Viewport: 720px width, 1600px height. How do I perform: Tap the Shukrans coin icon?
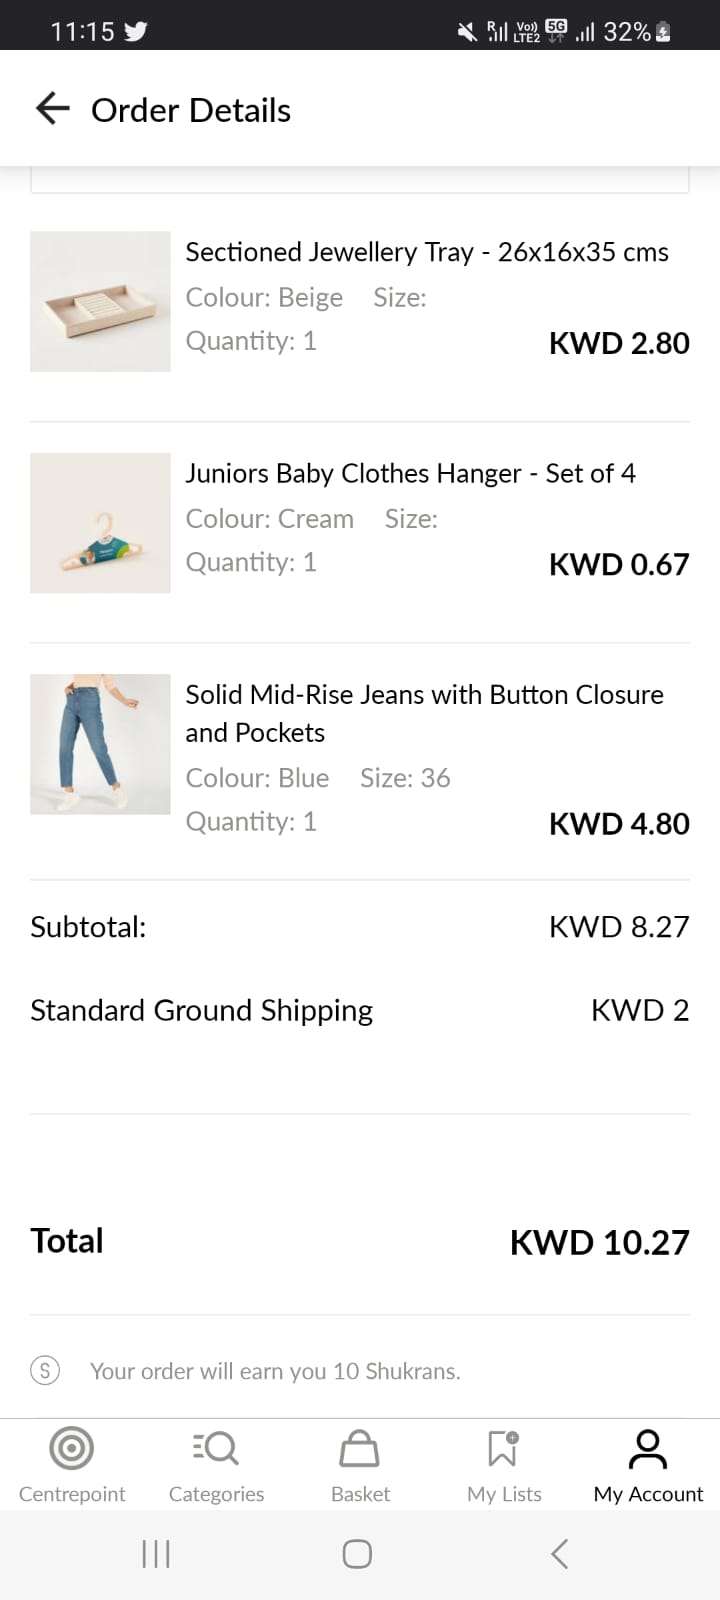point(45,1370)
